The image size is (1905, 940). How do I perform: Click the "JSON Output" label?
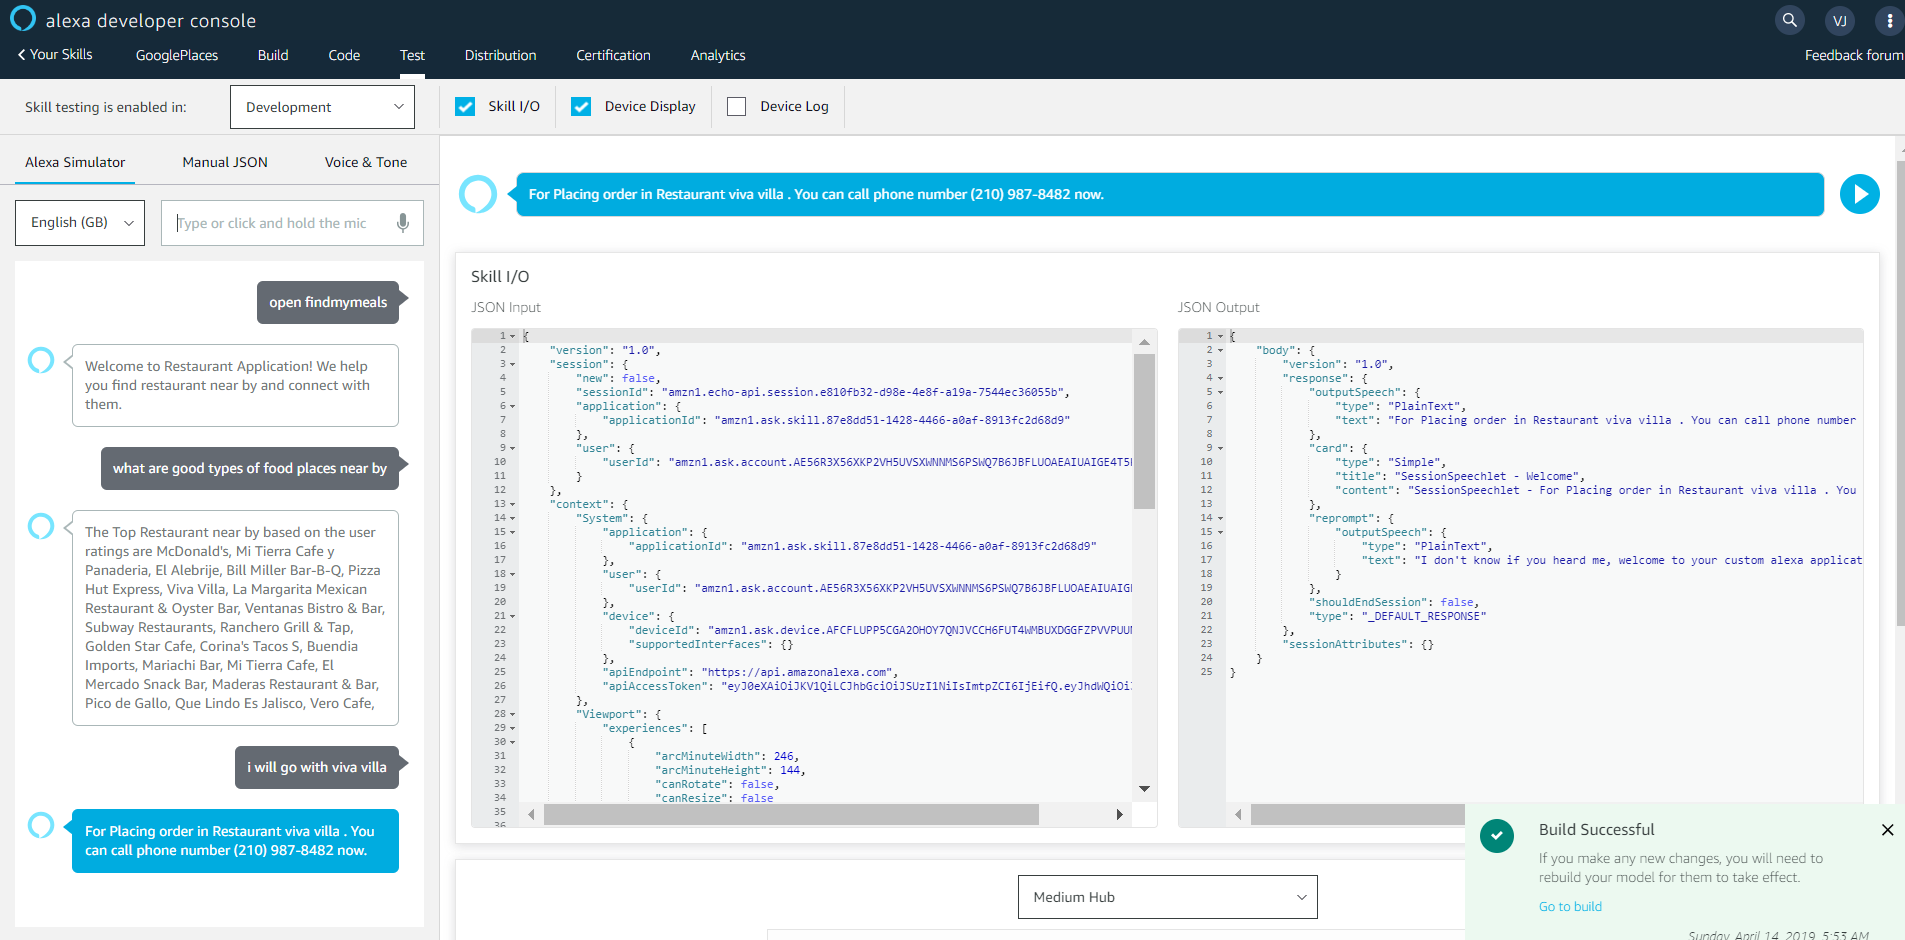(1218, 307)
